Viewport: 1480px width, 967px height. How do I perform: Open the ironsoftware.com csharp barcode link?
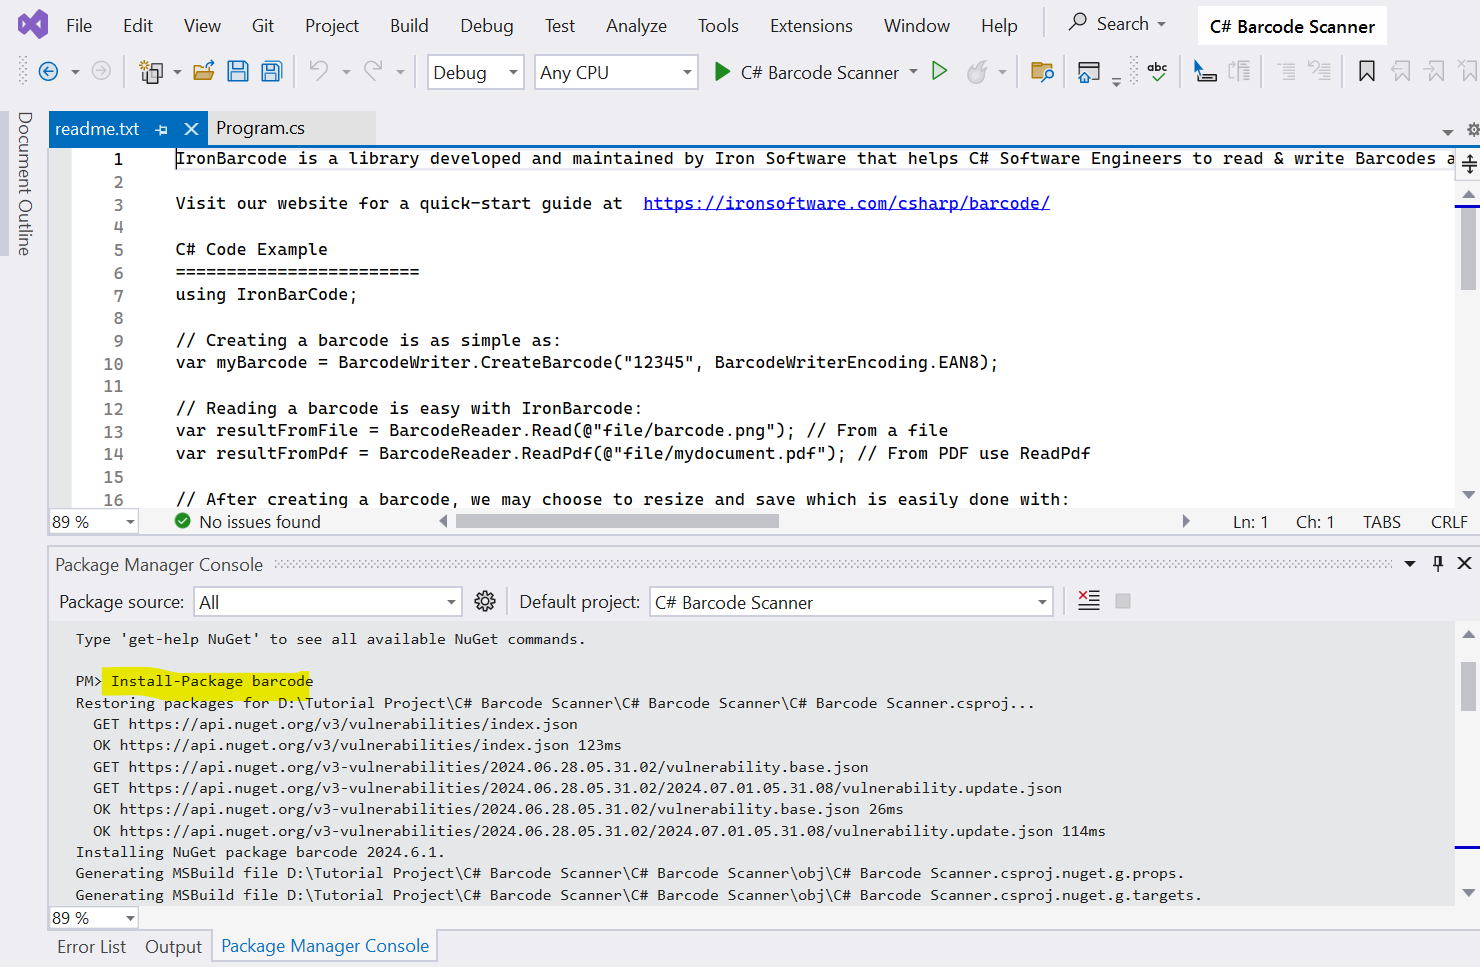pos(846,203)
